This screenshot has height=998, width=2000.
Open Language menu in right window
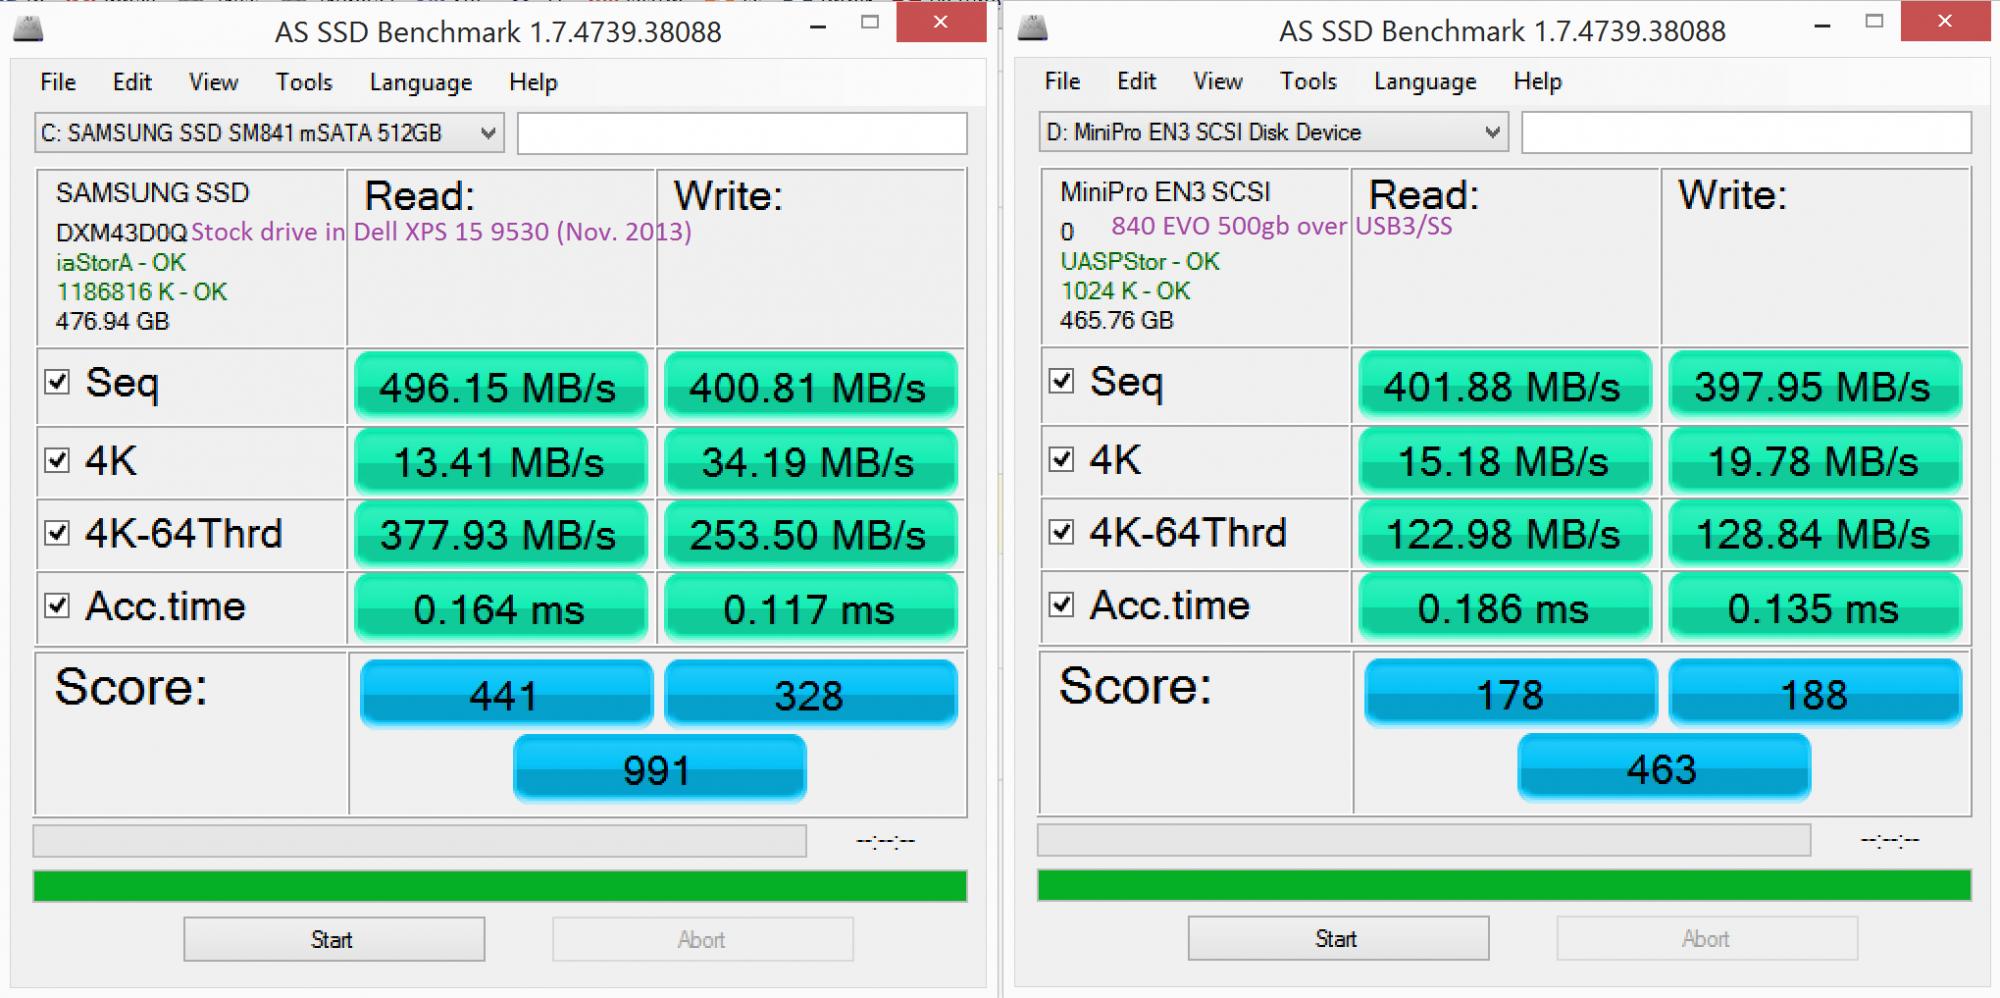[1425, 81]
